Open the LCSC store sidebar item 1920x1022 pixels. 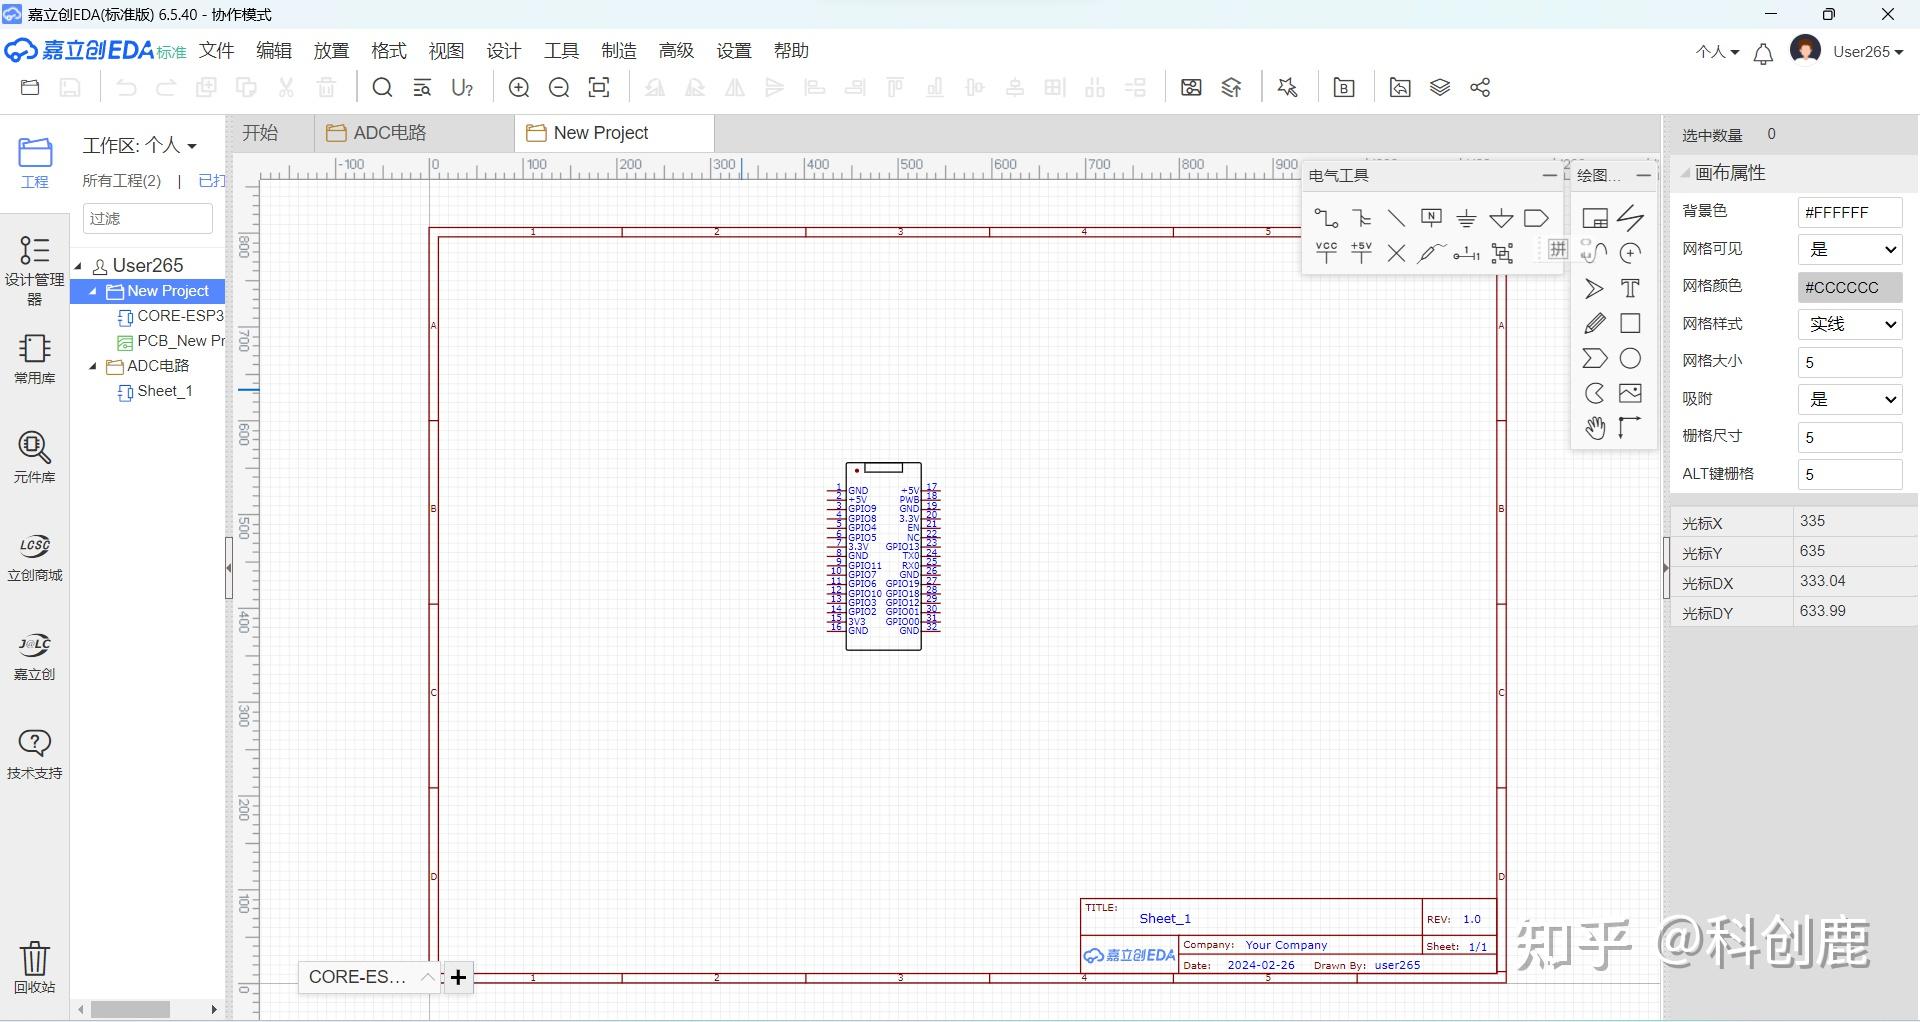pos(34,556)
